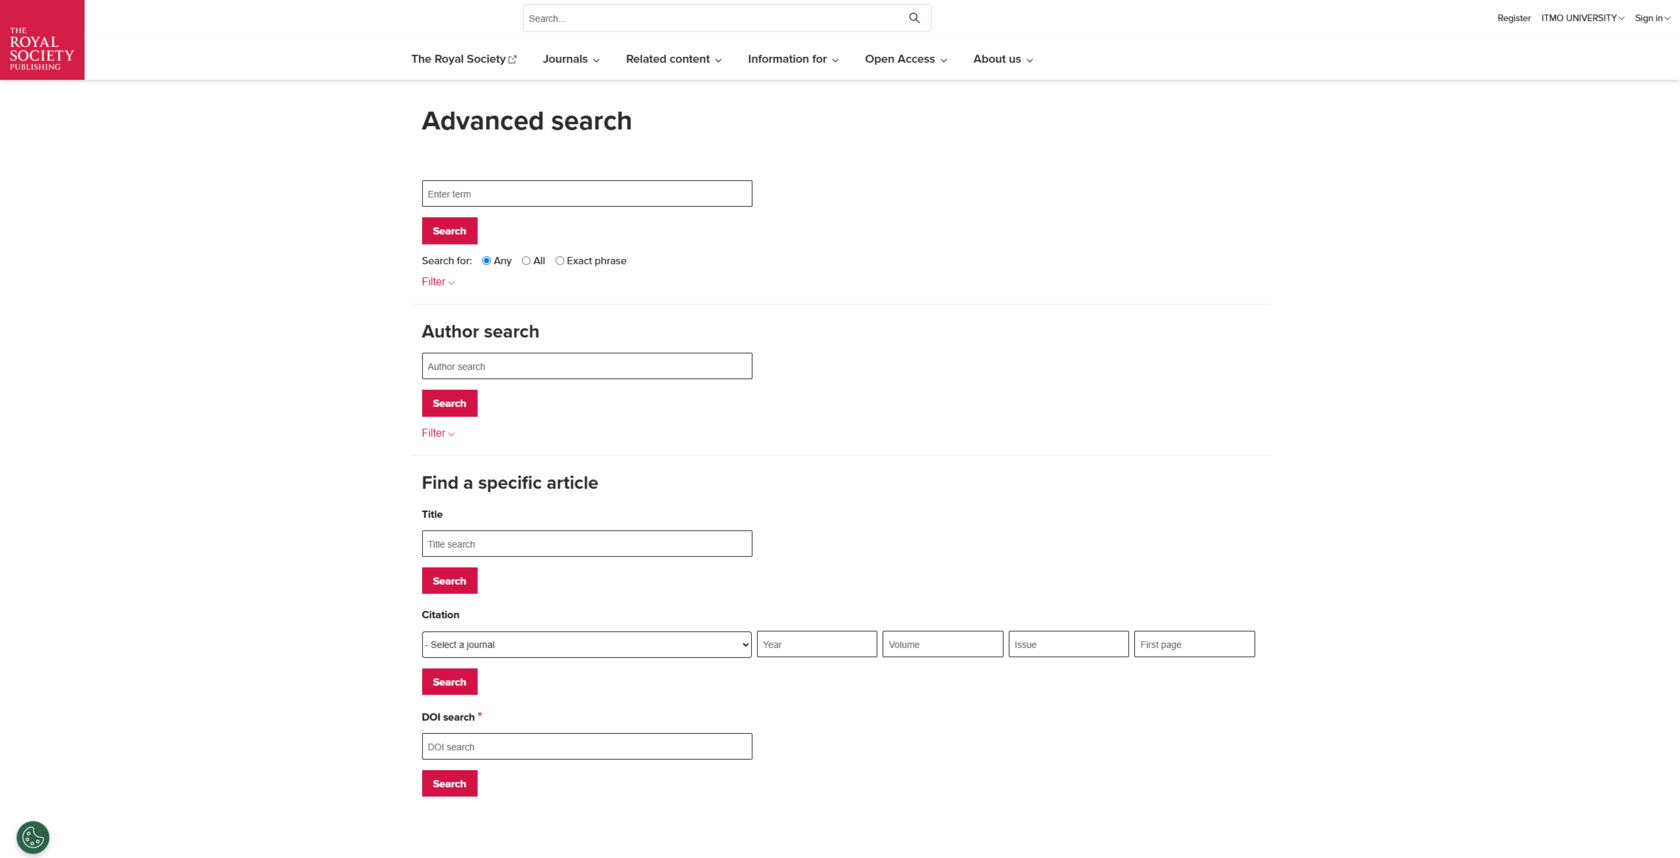Open The Royal Society external link
Image resolution: width=1680 pixels, height=858 pixels.
[464, 59]
